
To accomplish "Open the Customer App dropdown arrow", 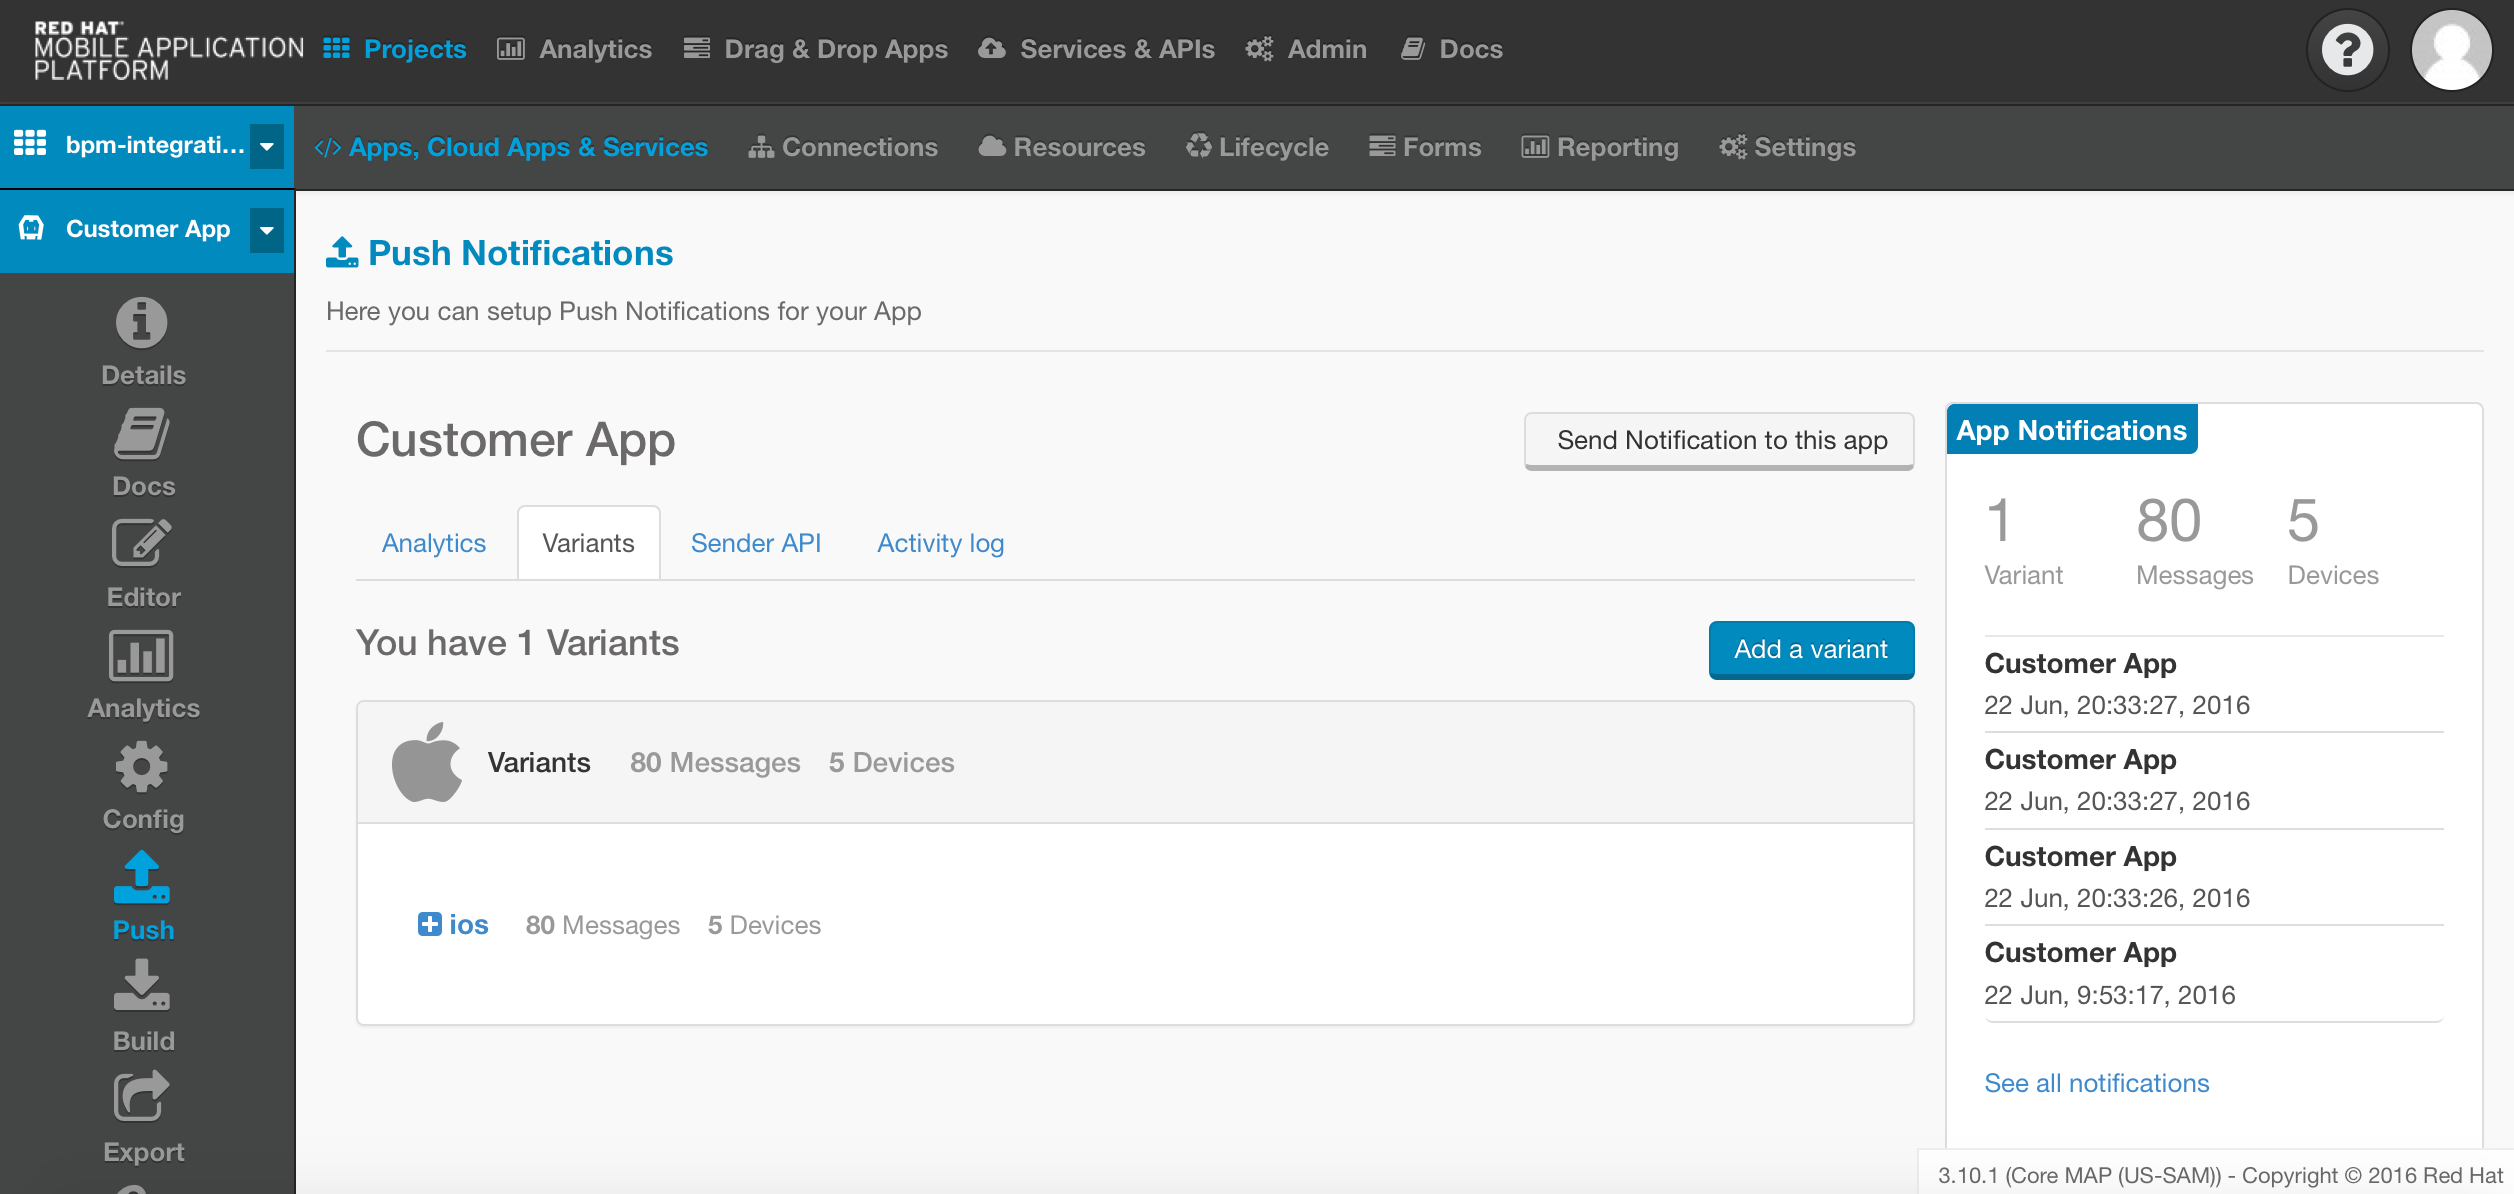I will tap(267, 230).
